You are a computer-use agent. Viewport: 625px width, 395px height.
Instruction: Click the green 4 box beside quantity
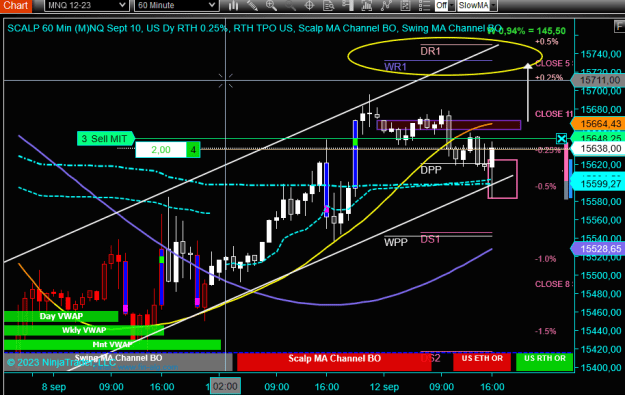click(193, 150)
